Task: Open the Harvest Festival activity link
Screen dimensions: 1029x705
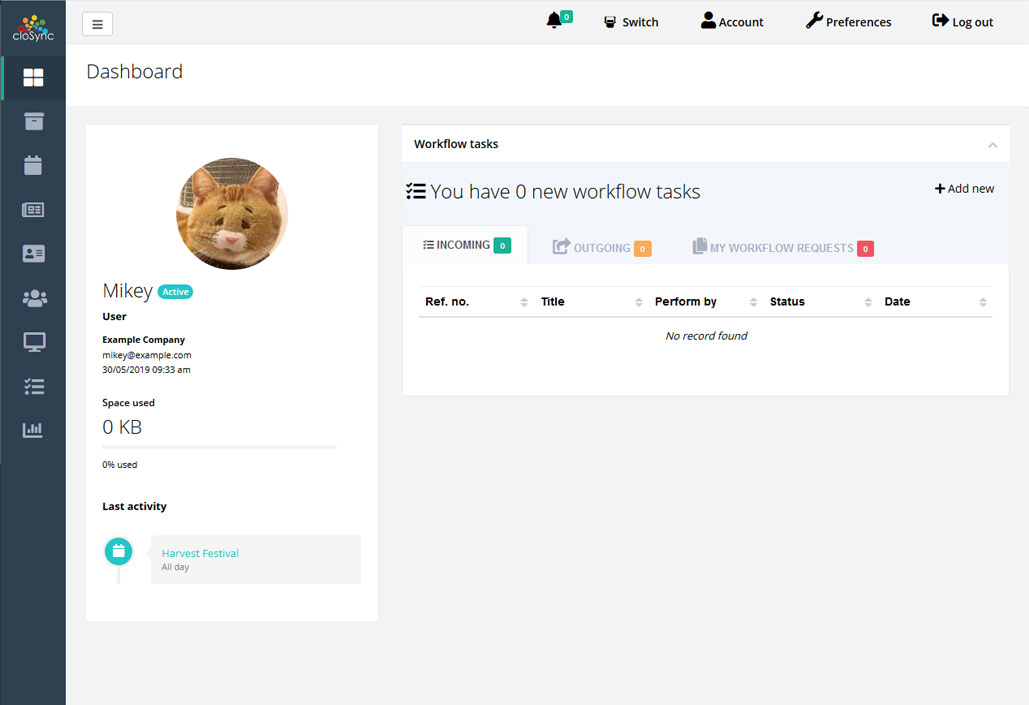Action: tap(200, 553)
